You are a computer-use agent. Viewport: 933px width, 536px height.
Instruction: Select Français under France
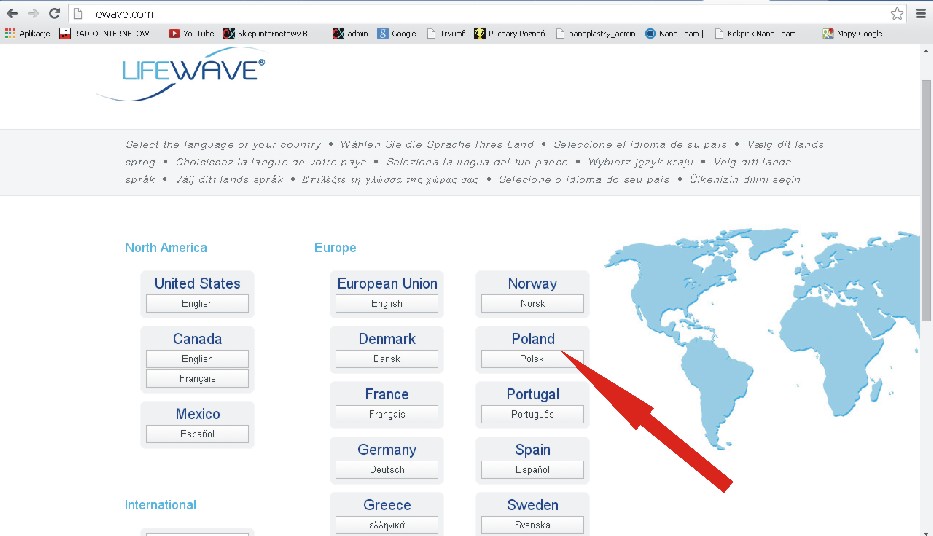click(387, 414)
